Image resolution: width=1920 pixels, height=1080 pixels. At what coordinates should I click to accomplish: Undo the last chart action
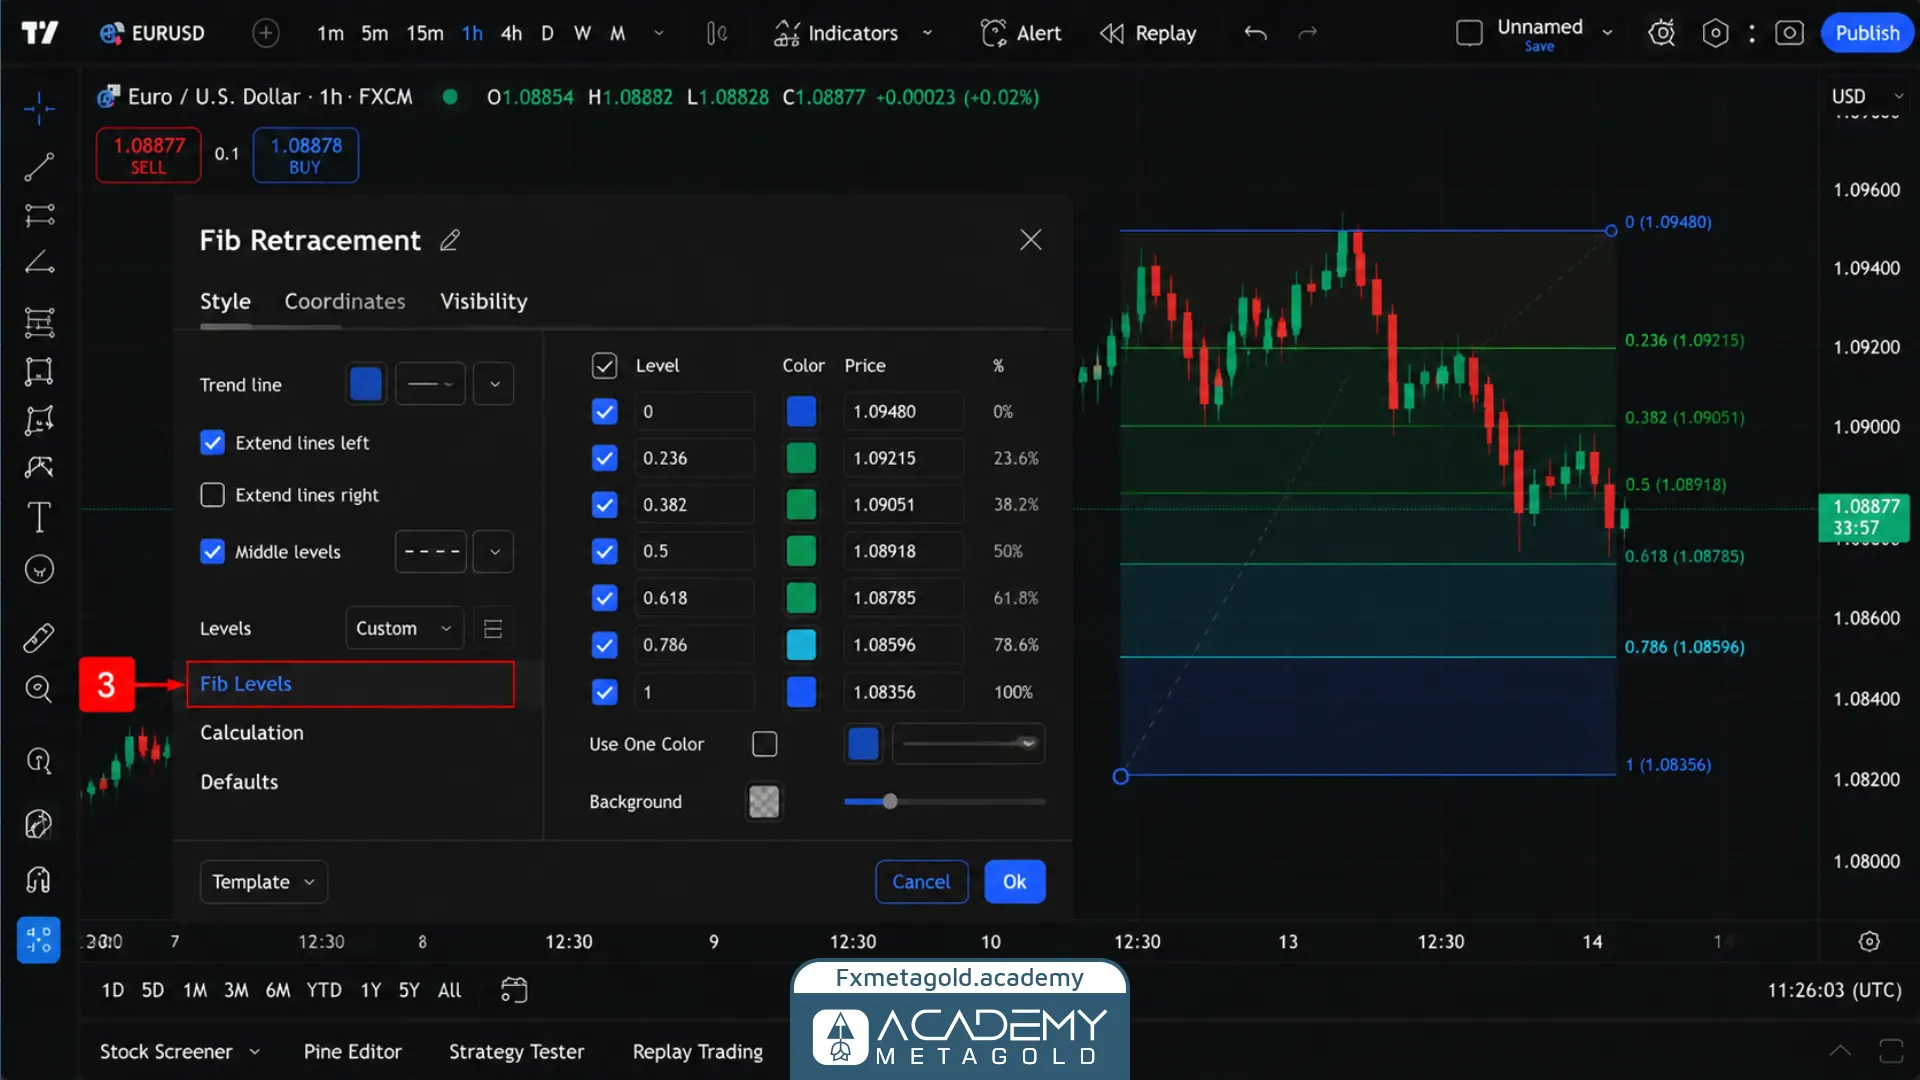coord(1255,34)
